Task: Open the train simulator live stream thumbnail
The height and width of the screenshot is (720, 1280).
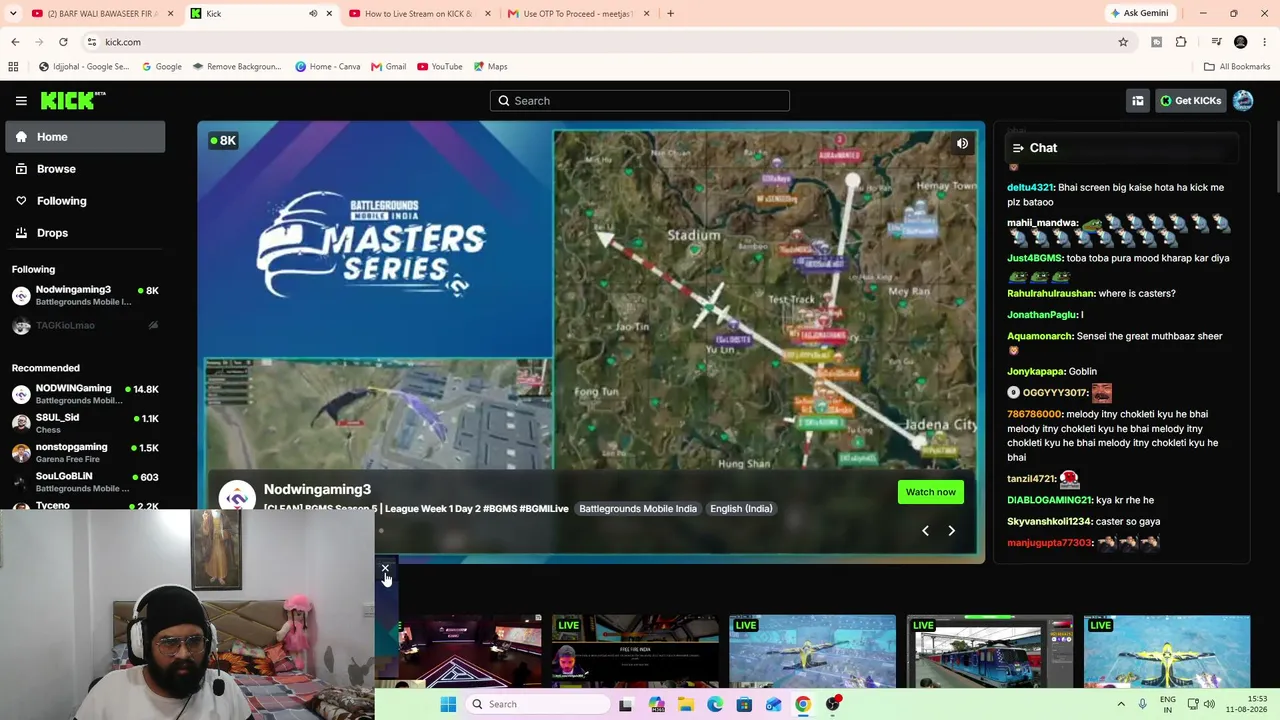Action: coord(990,652)
